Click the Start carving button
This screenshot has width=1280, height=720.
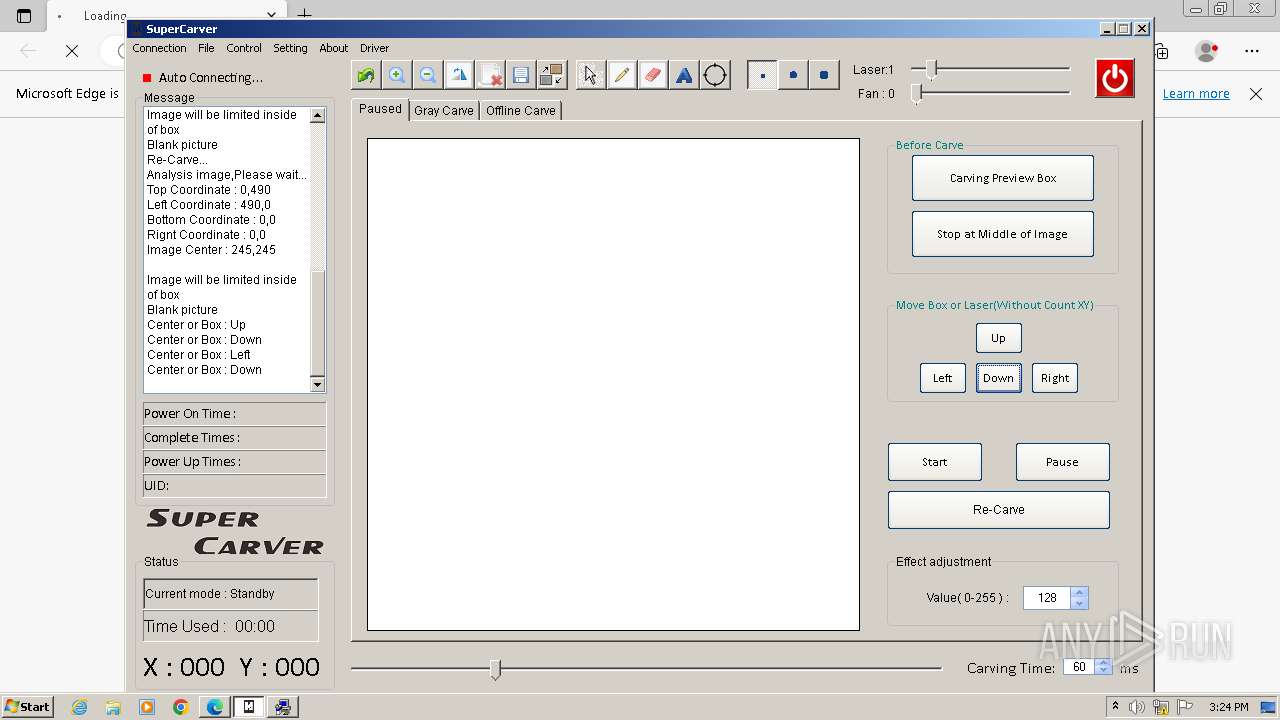click(x=935, y=462)
